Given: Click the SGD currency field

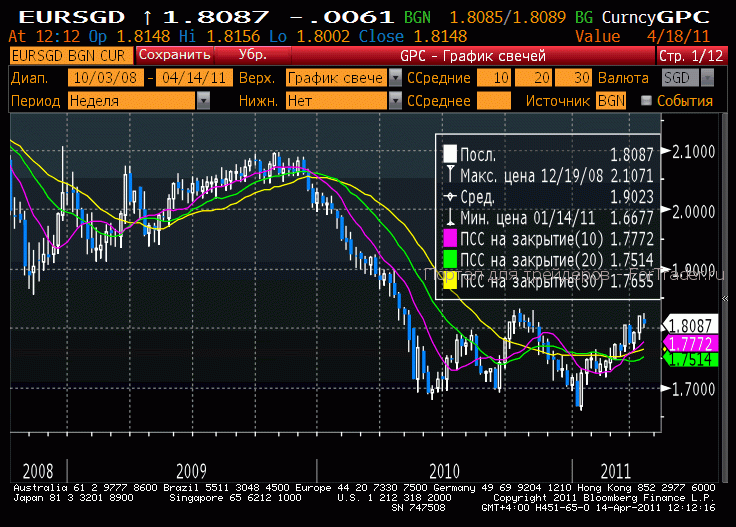Looking at the screenshot, I should (x=681, y=78).
